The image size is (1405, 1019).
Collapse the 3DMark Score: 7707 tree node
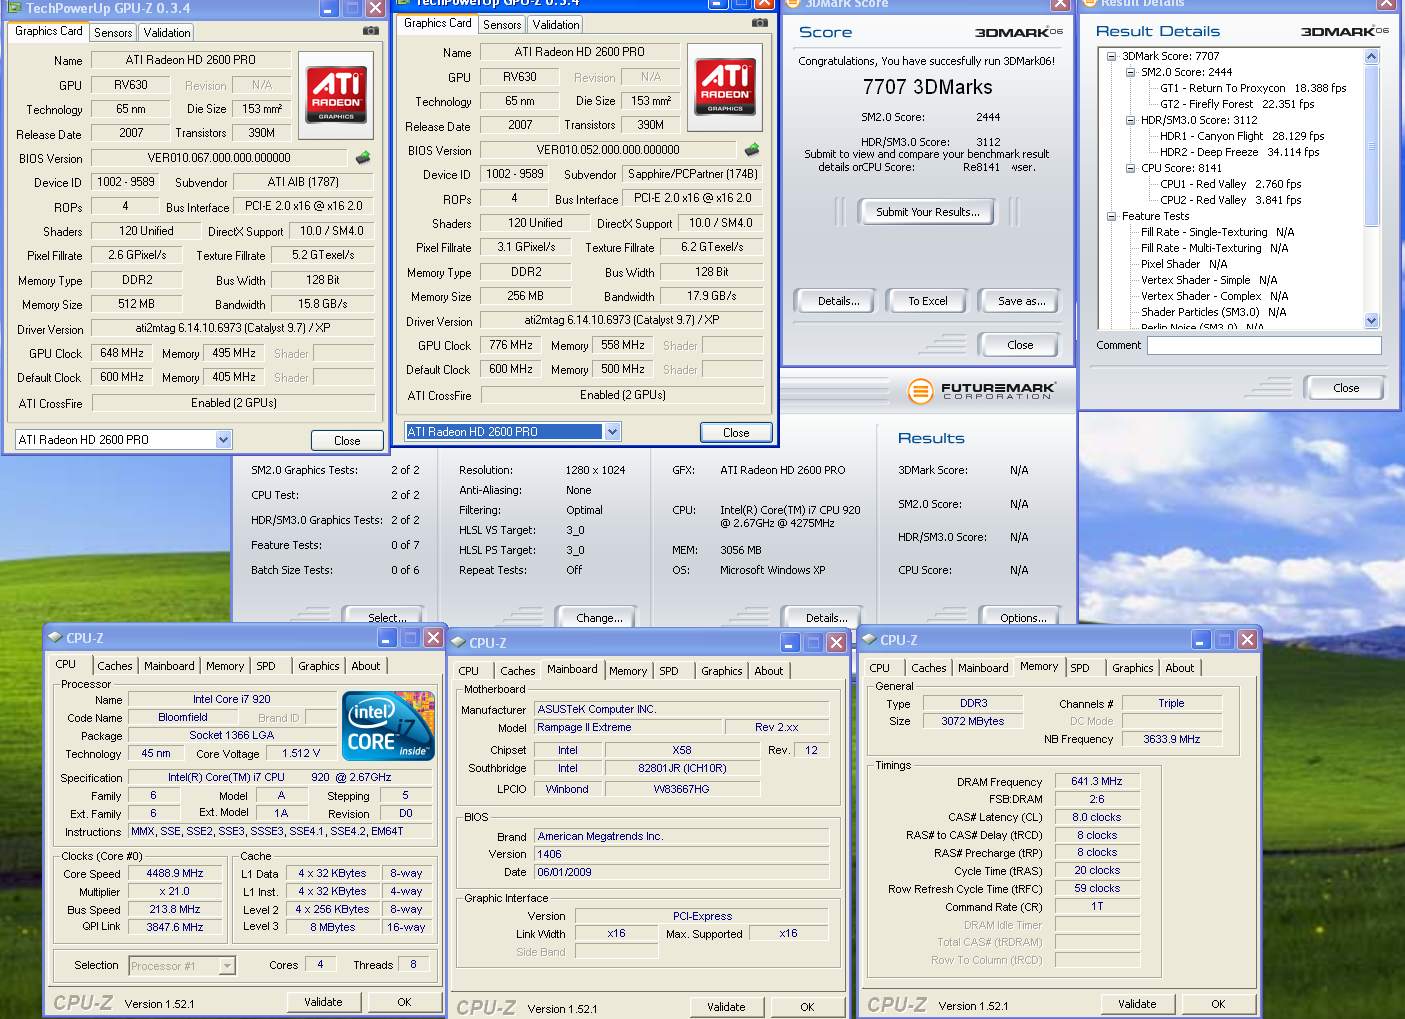tap(1112, 56)
